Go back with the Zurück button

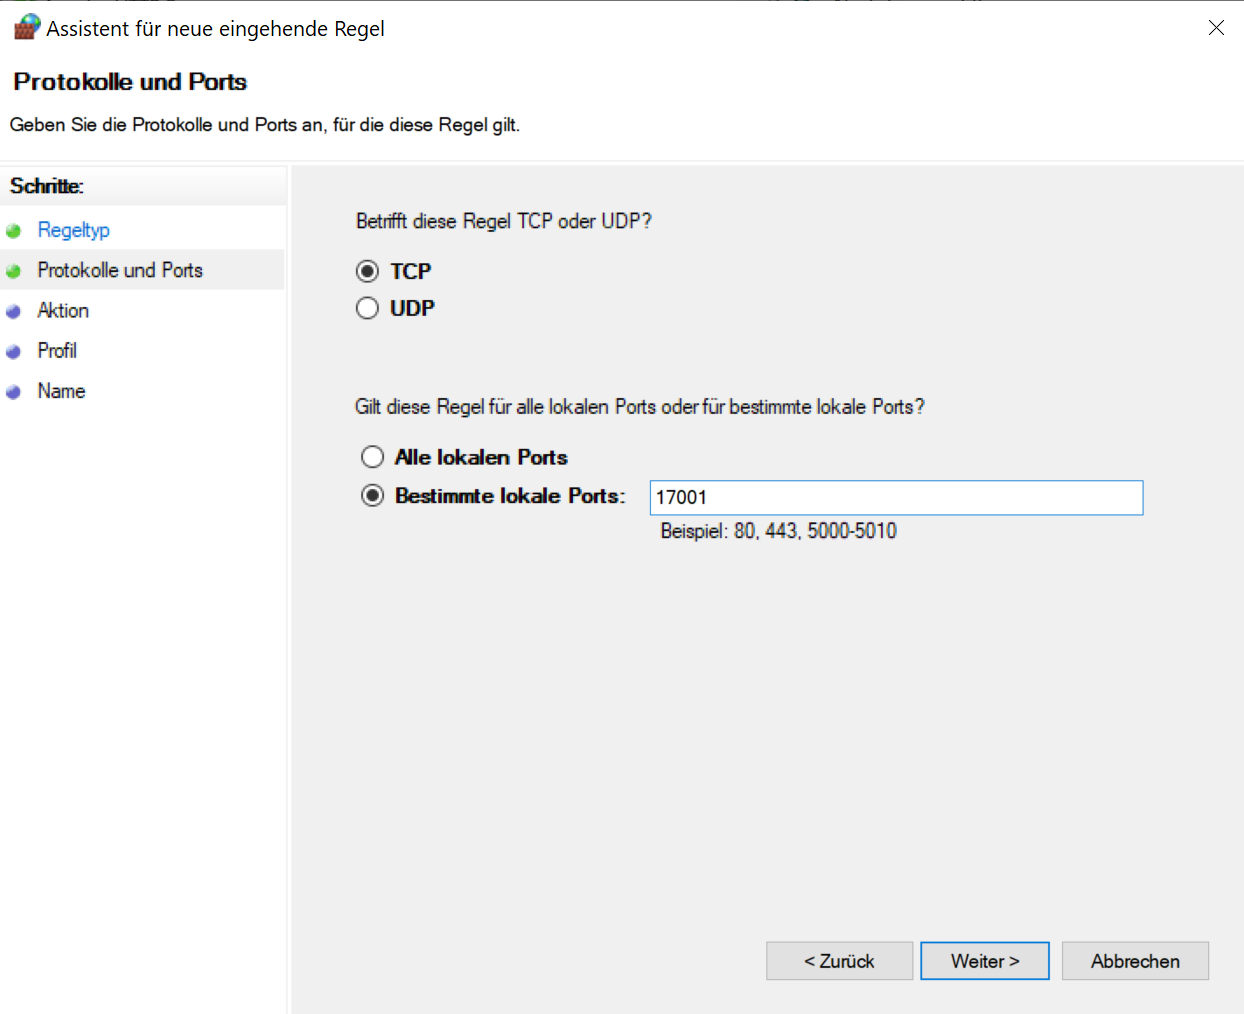839,961
